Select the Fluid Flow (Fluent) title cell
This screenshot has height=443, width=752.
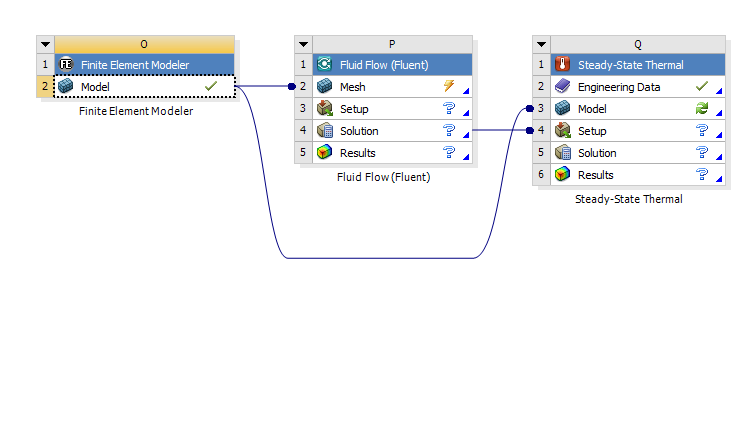click(392, 65)
